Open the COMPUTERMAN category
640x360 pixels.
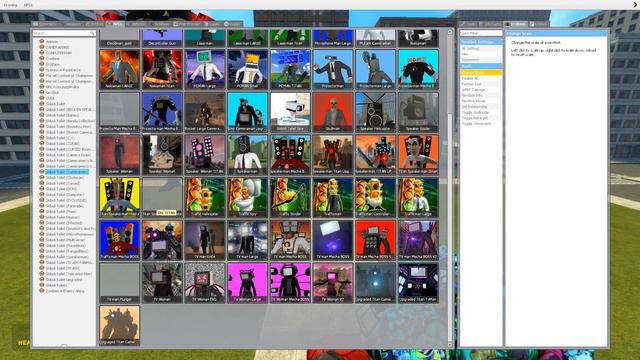click(x=58, y=53)
